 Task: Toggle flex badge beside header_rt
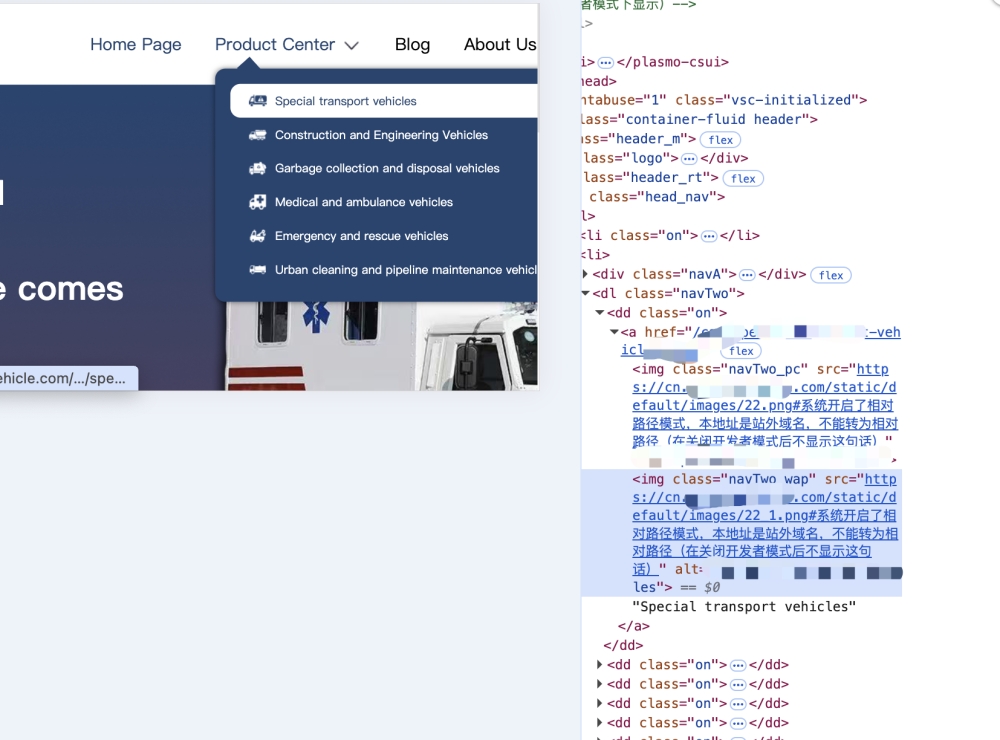tap(743, 179)
